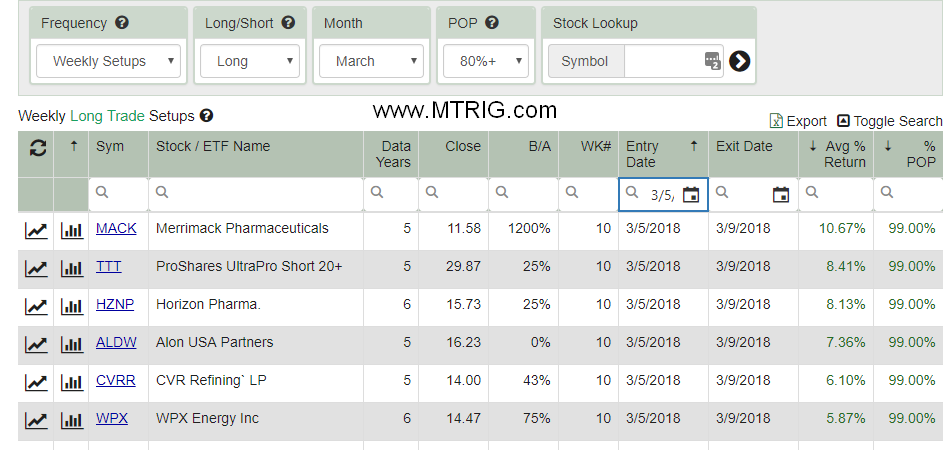Click the Long/Short help question mark
Screen dimensions: 952x450
[288, 23]
